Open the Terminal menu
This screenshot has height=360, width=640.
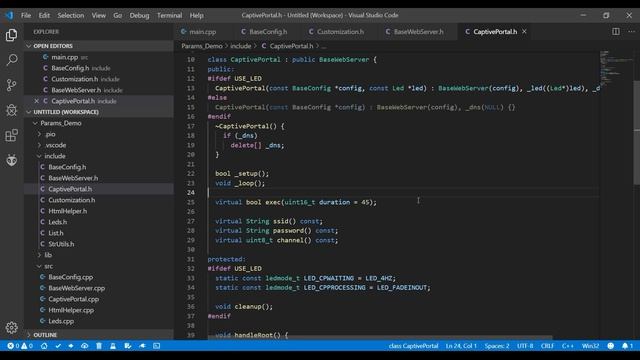[x=169, y=15]
